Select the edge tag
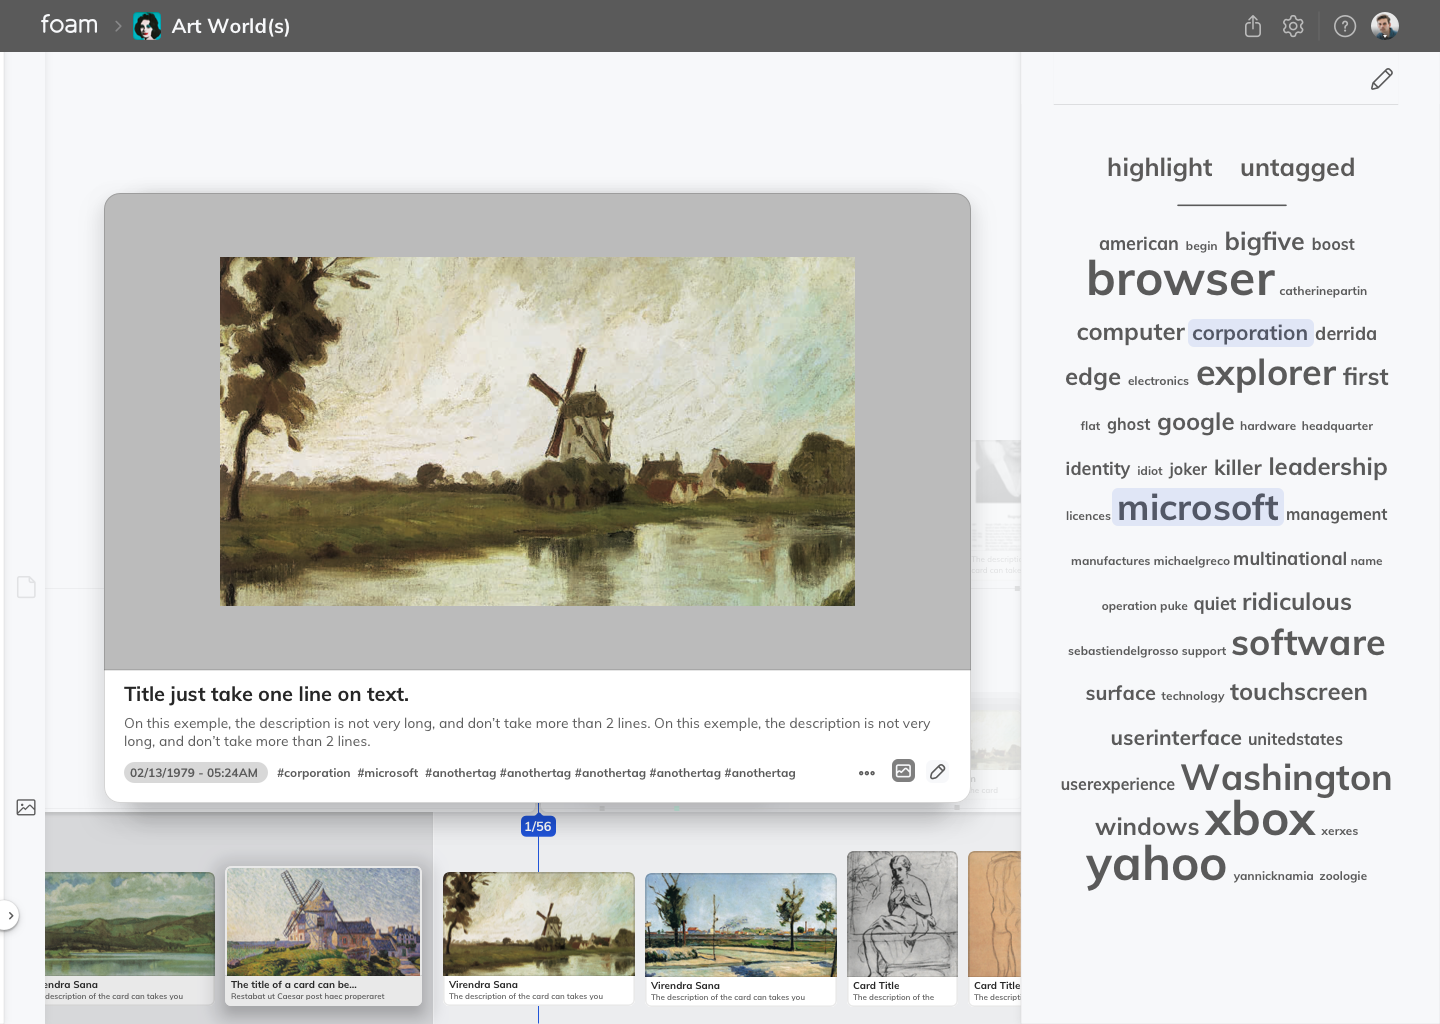Viewport: 1440px width, 1024px height. (1093, 377)
